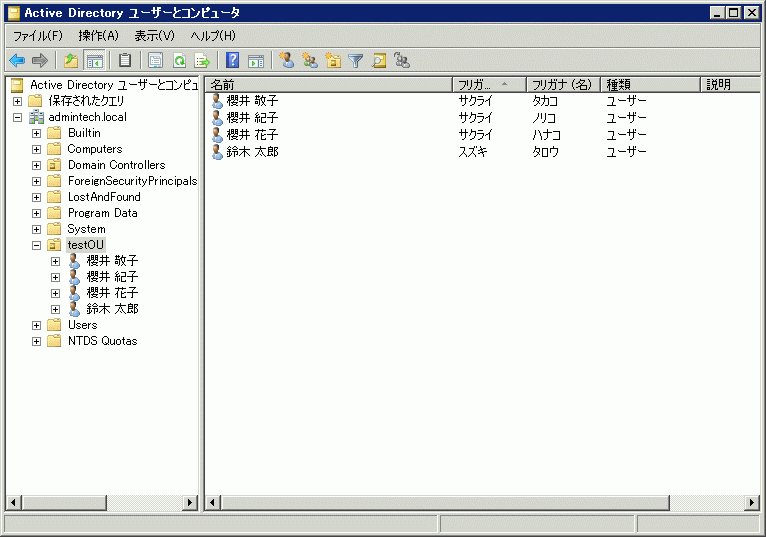Image resolution: width=766 pixels, height=537 pixels.
Task: Select the LostAndFound tree item
Action: click(104, 197)
